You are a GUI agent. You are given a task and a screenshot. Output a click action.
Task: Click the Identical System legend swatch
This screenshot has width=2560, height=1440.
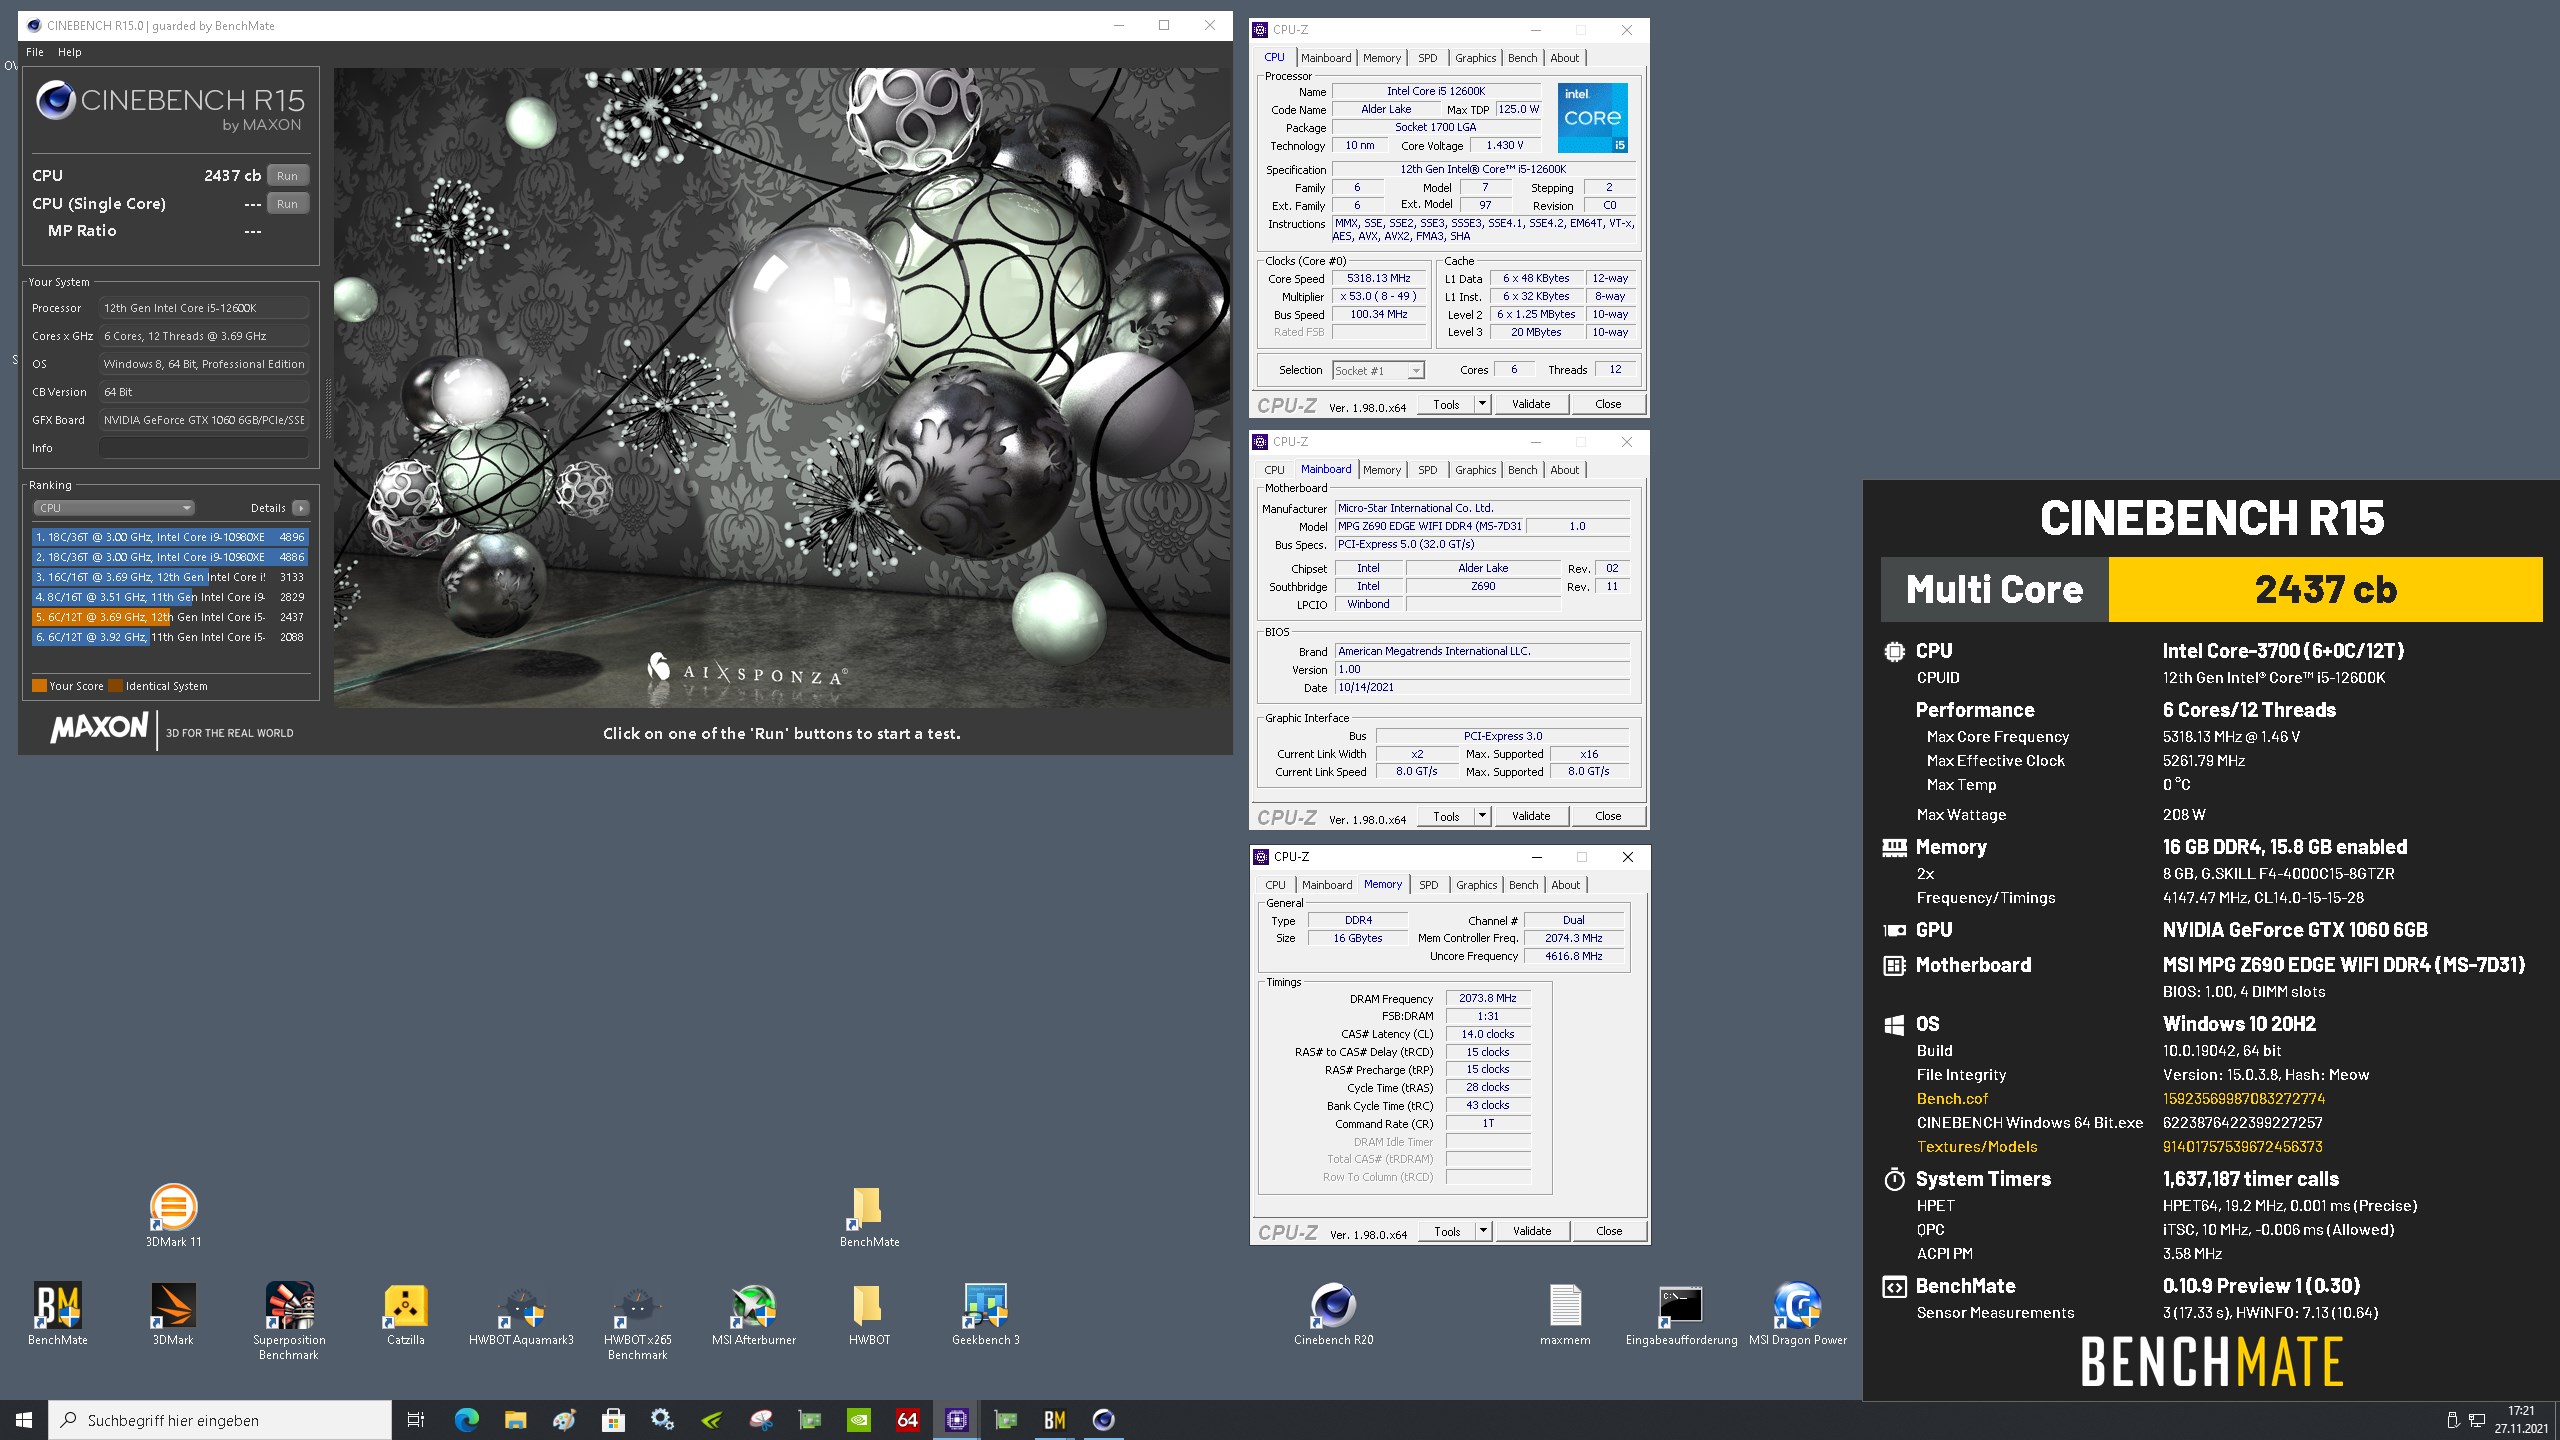pos(115,686)
